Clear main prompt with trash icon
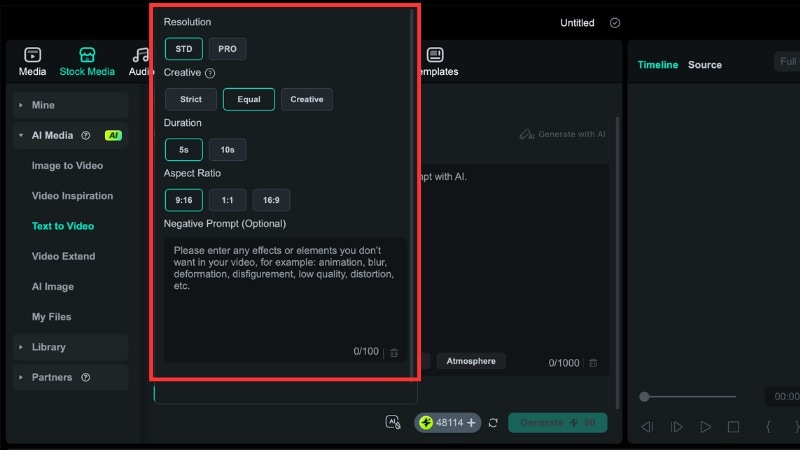This screenshot has width=800, height=450. [593, 363]
